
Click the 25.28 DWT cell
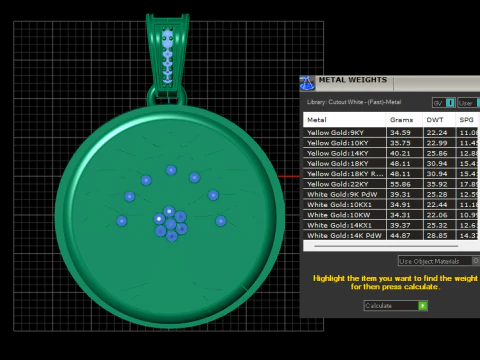(439, 194)
